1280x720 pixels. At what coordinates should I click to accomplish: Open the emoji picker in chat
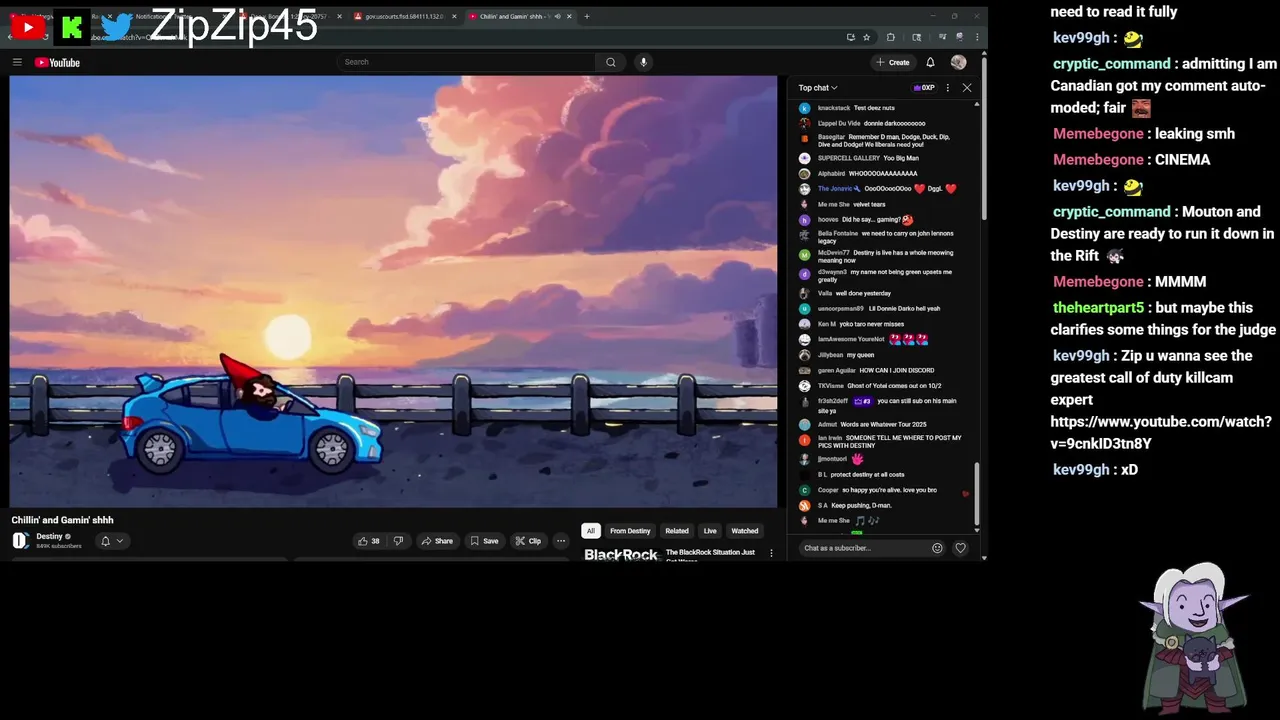tap(937, 548)
